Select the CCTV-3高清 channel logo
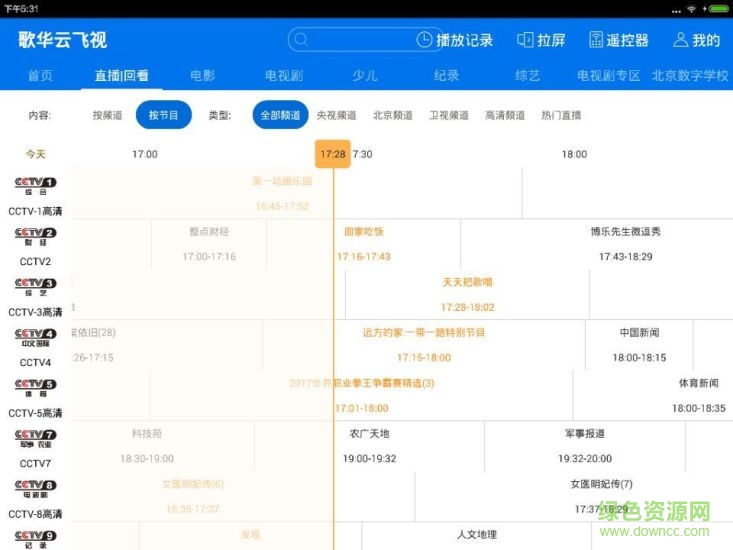The width and height of the screenshot is (733, 550). 36,287
